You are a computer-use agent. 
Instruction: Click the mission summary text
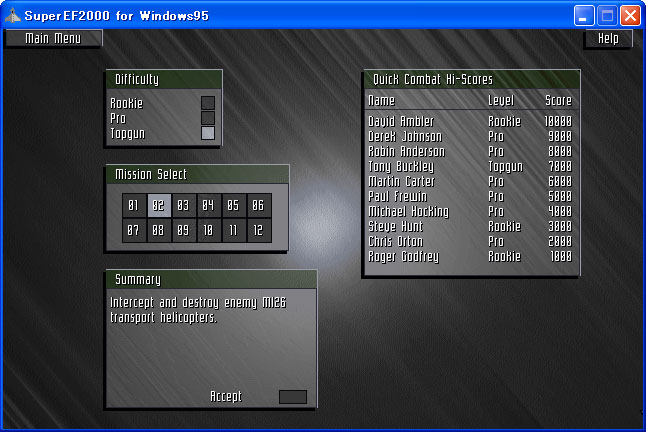[198, 310]
